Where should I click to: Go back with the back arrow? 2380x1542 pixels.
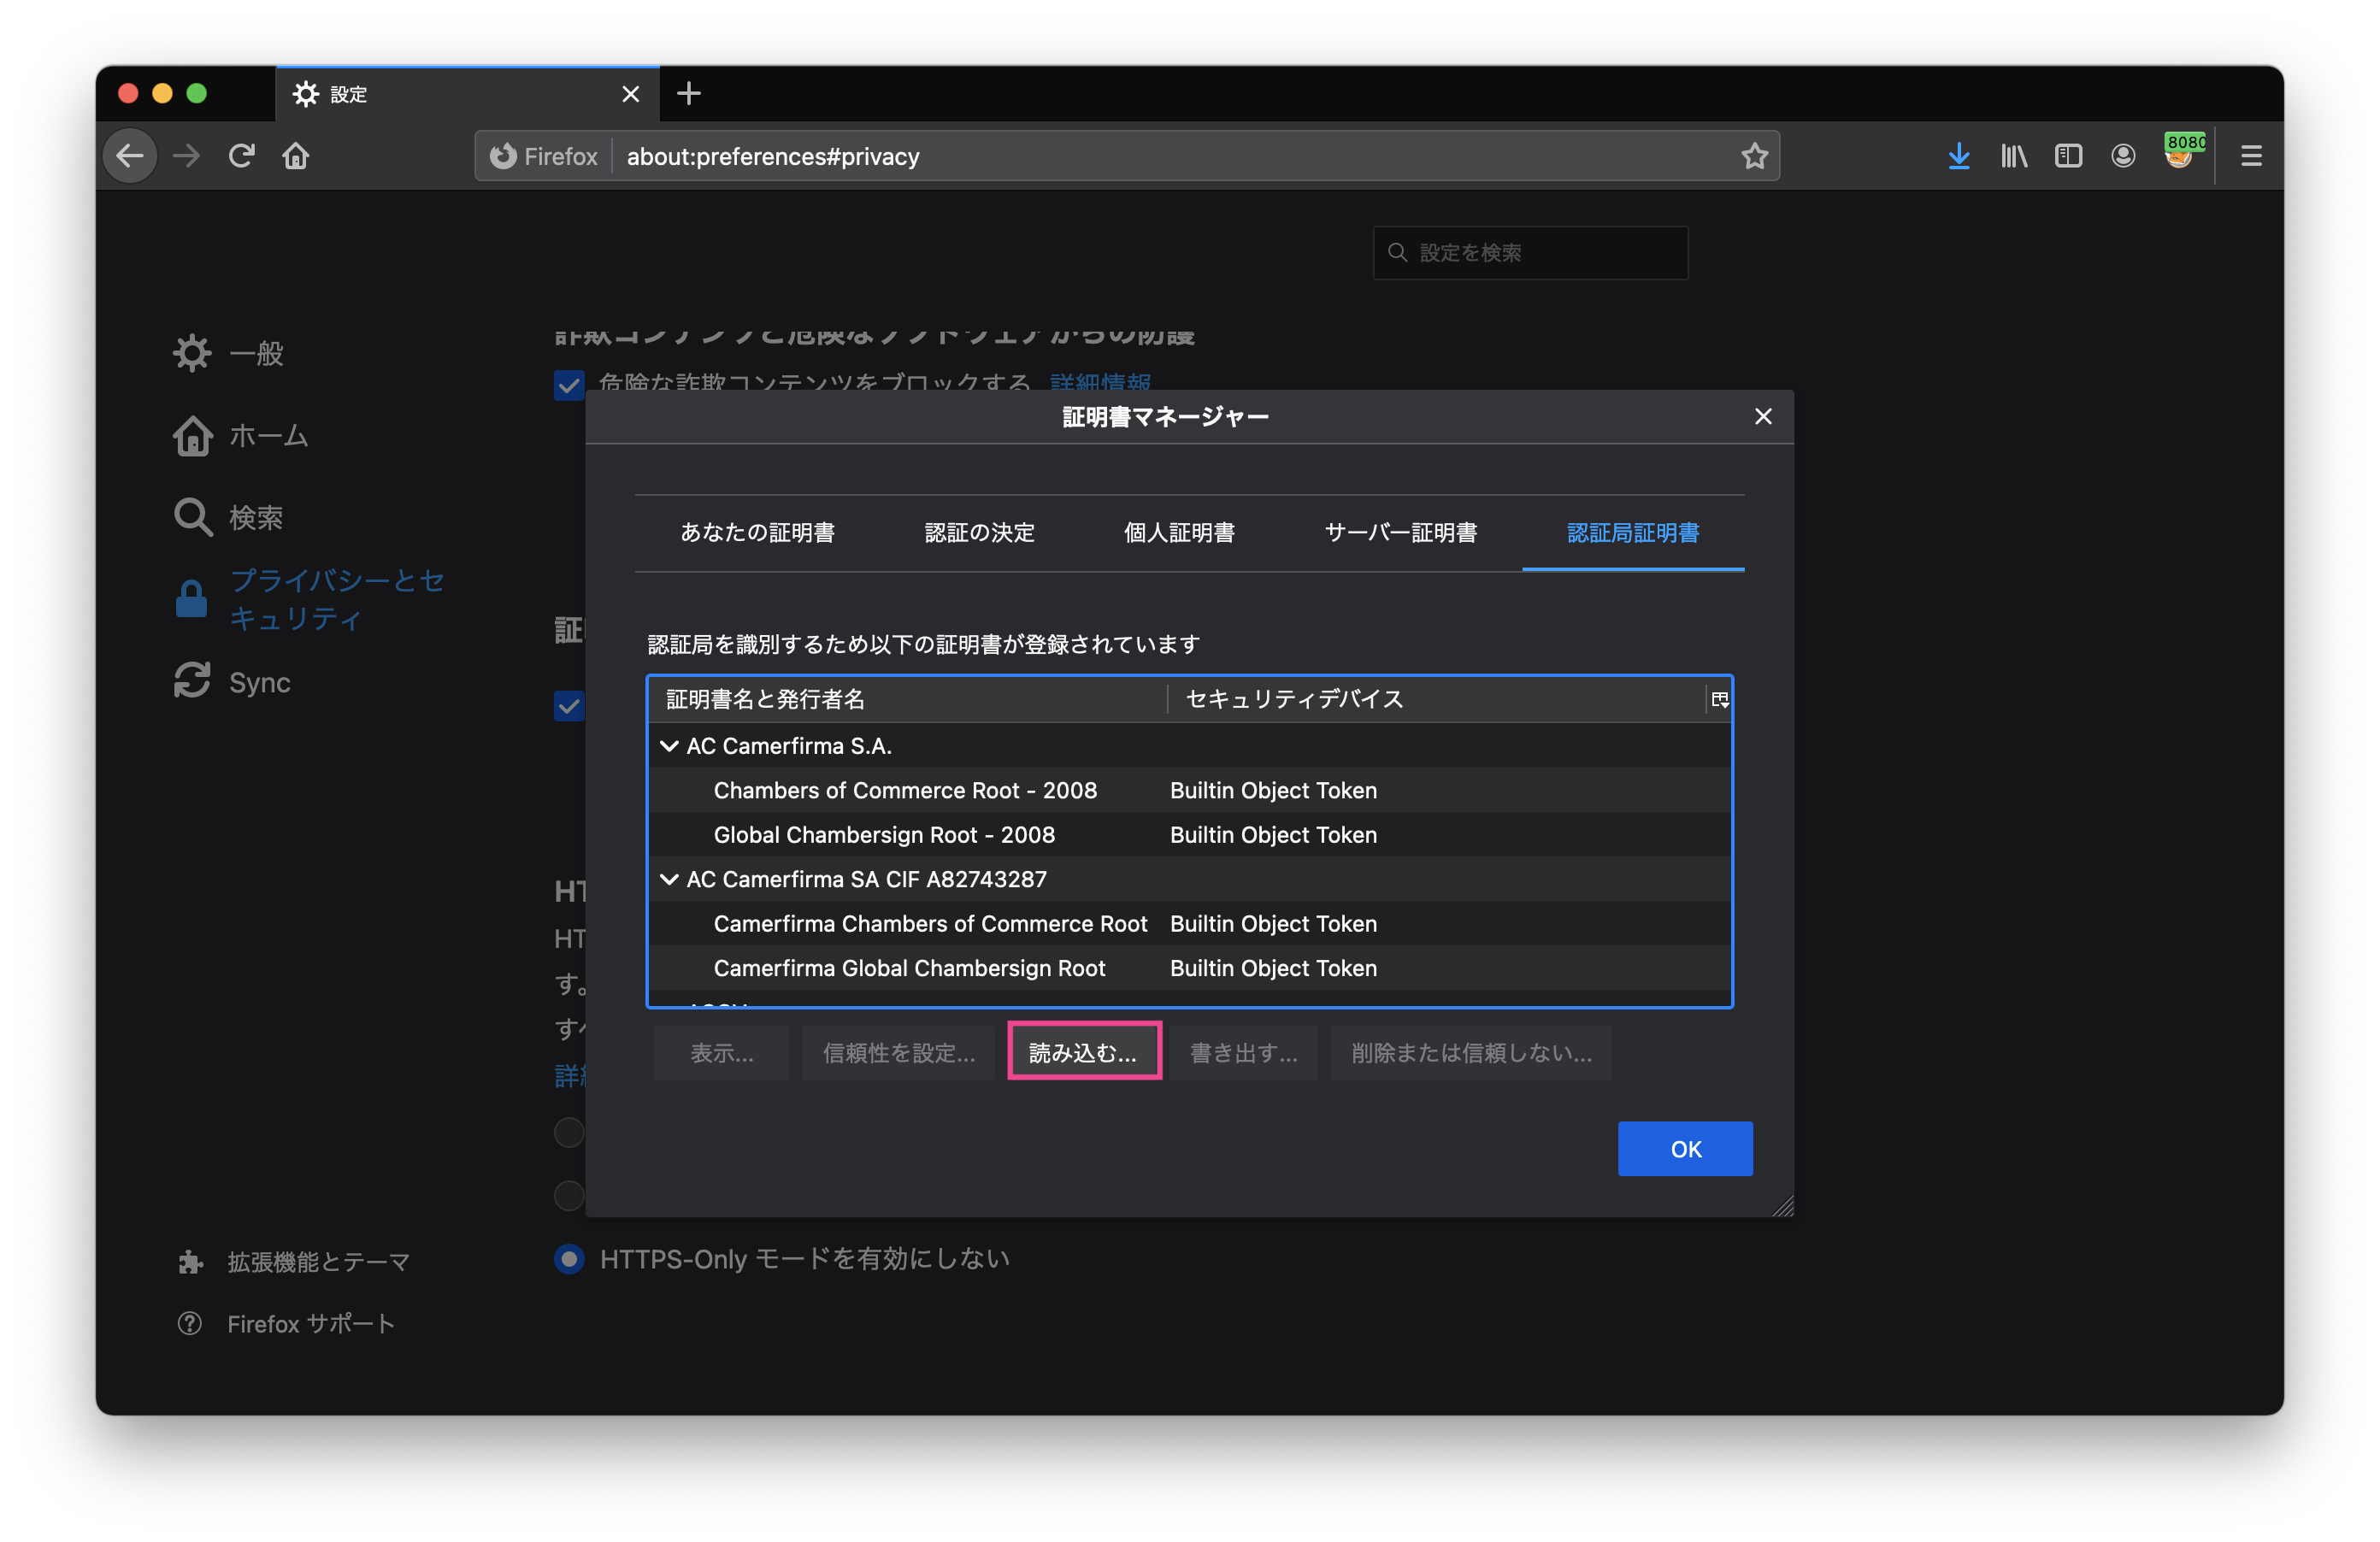pyautogui.click(x=130, y=156)
